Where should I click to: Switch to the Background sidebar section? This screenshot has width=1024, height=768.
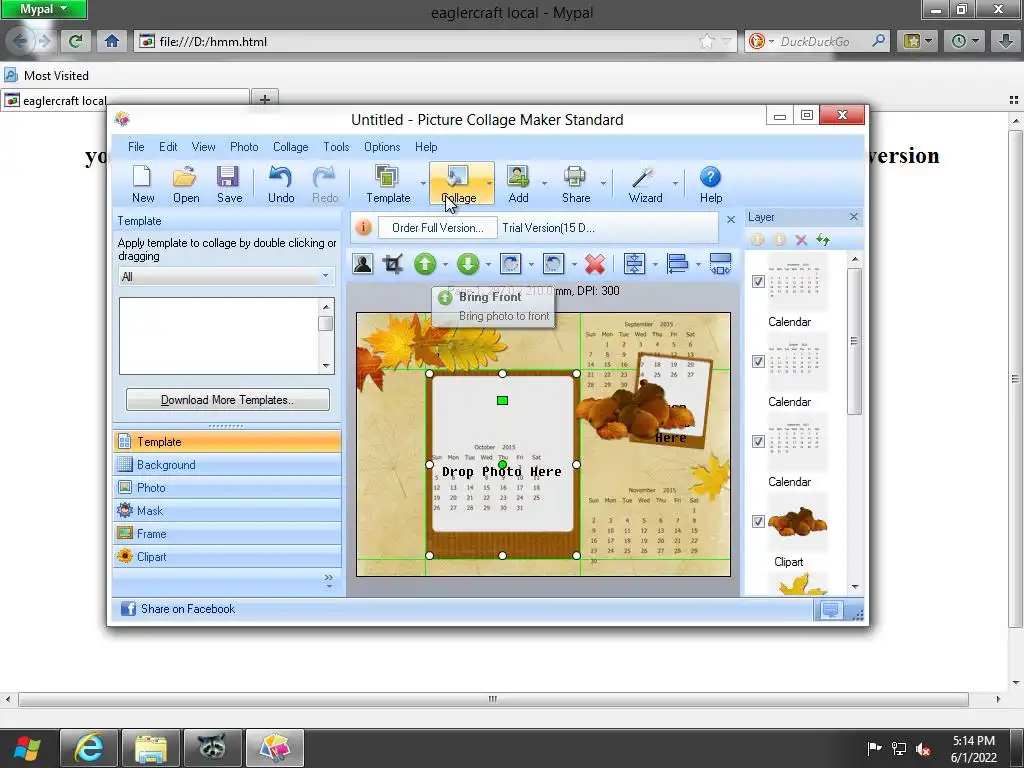227,465
